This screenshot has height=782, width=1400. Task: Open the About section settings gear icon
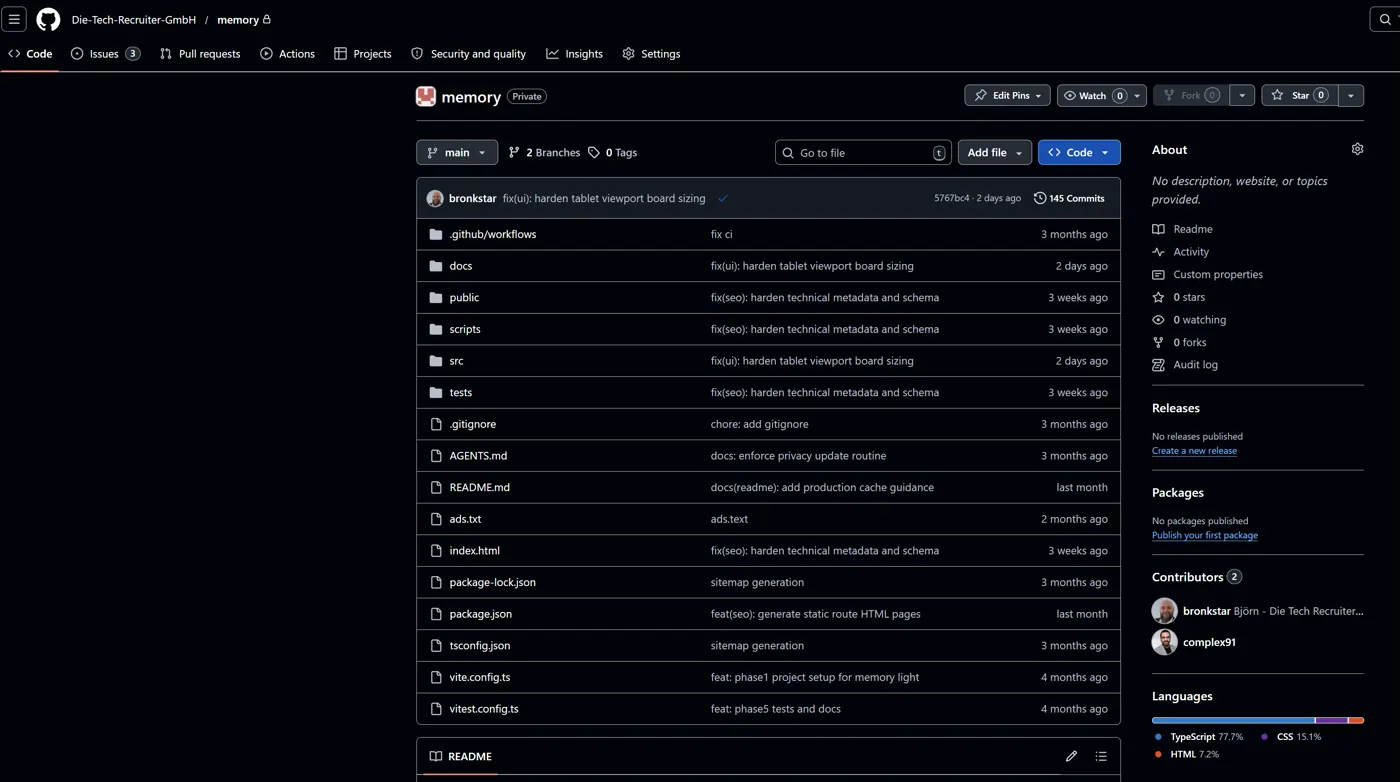click(1357, 148)
